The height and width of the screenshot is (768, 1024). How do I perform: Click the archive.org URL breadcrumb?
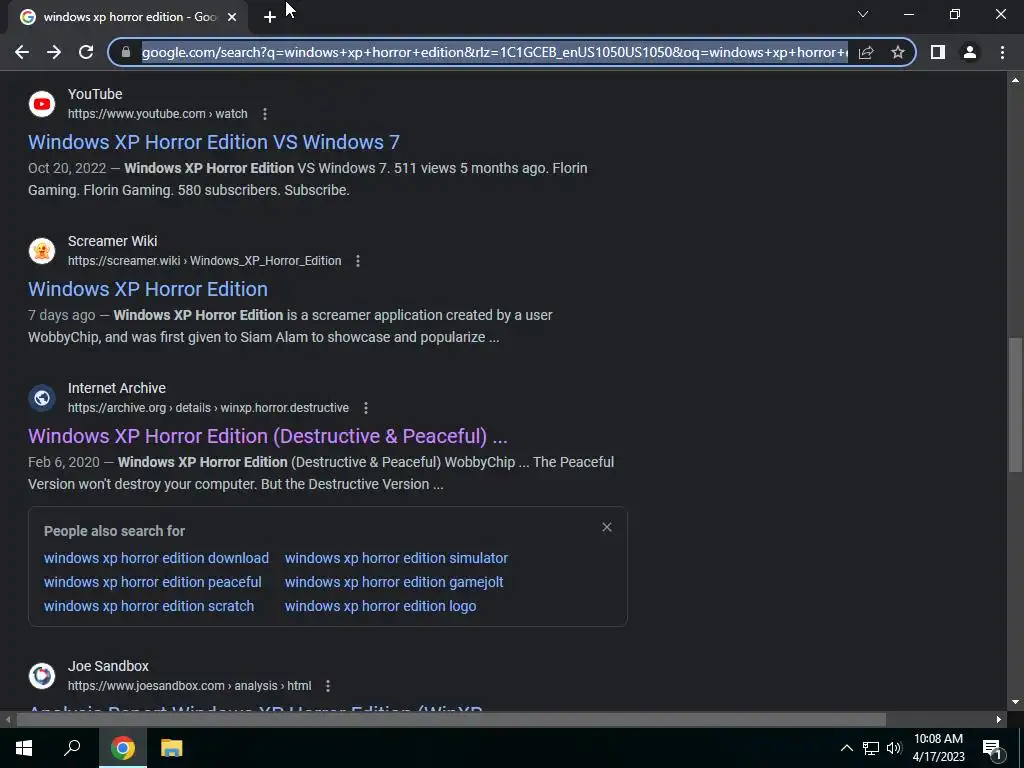point(208,408)
